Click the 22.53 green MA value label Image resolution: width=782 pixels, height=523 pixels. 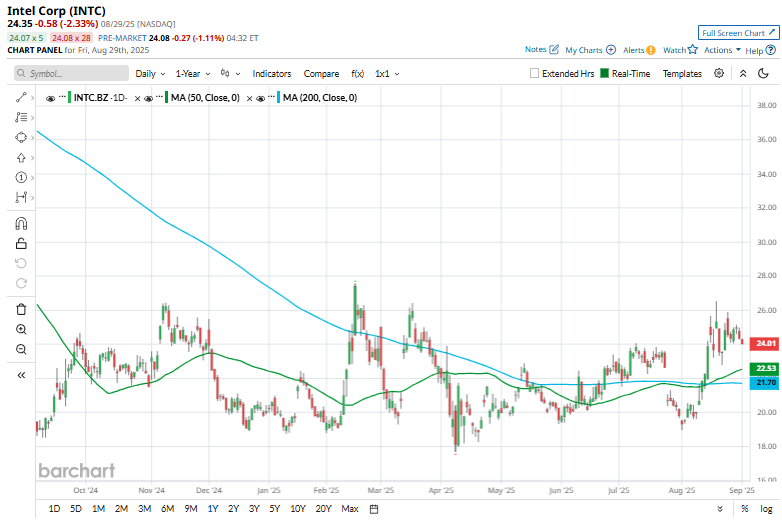pyautogui.click(x=765, y=368)
